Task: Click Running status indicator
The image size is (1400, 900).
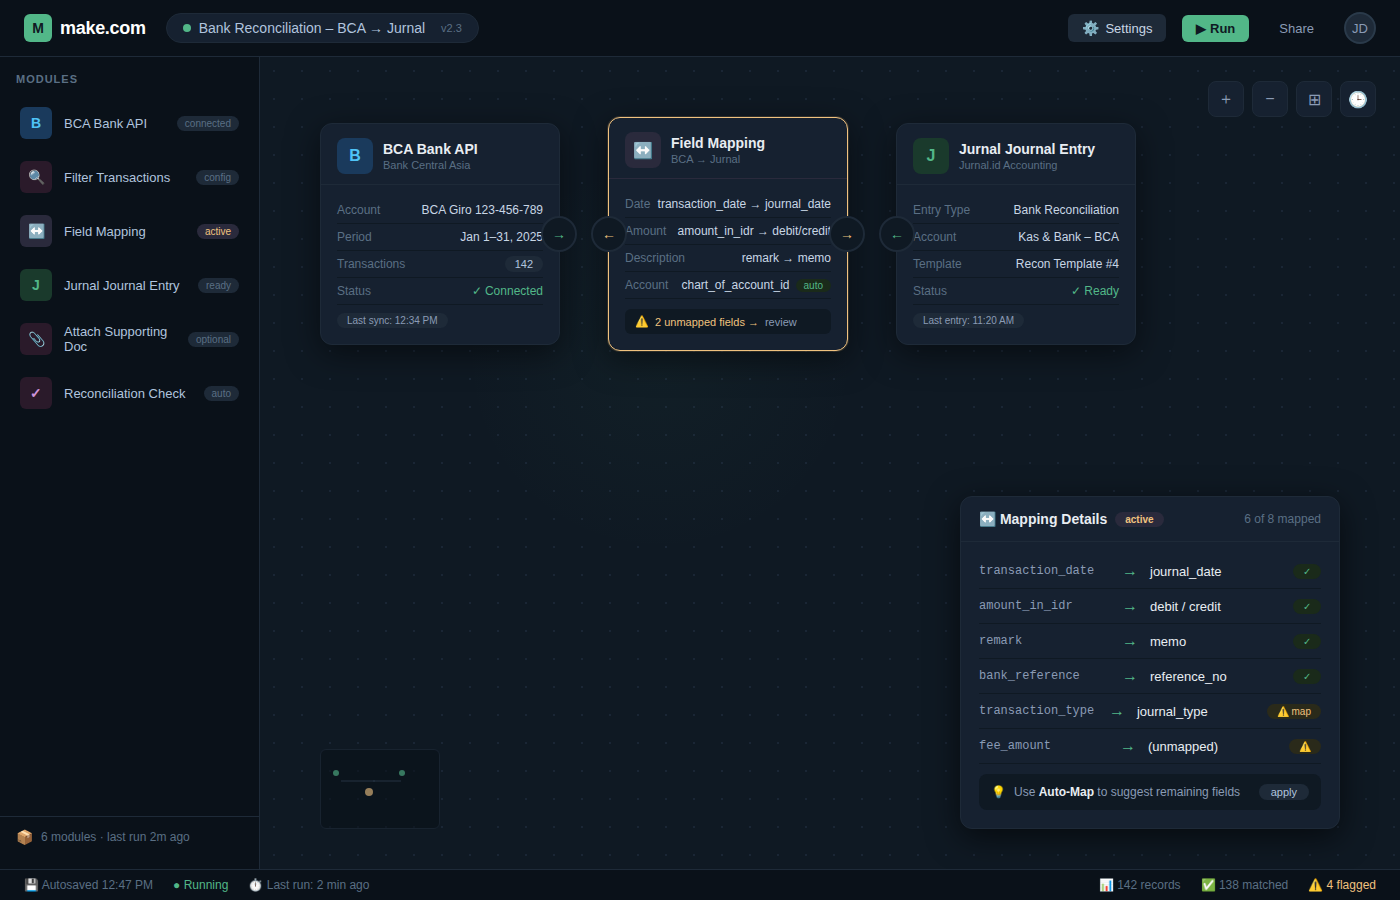Action: [201, 885]
